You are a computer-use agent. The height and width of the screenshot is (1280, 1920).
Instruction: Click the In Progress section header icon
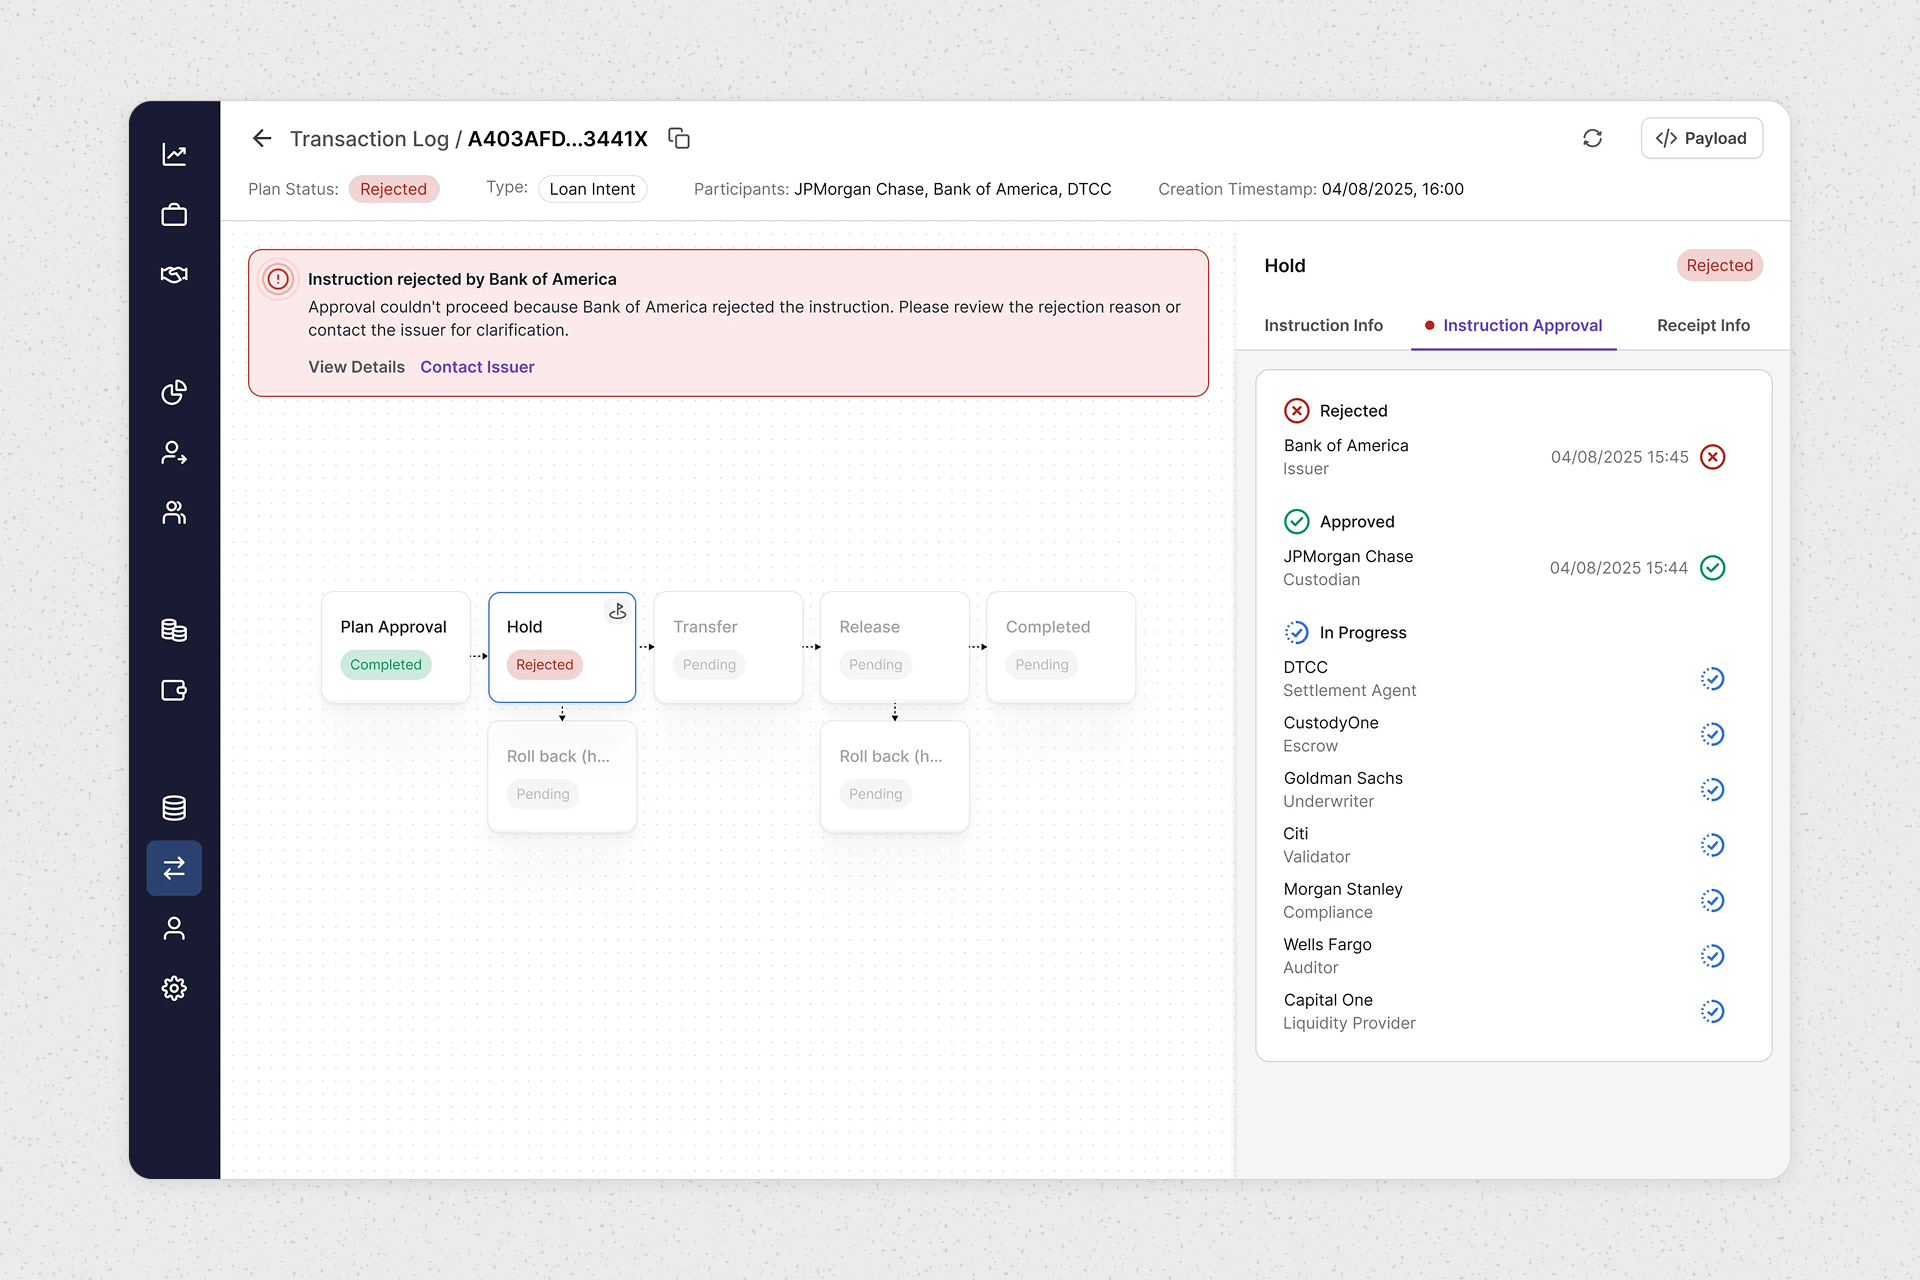pos(1297,633)
